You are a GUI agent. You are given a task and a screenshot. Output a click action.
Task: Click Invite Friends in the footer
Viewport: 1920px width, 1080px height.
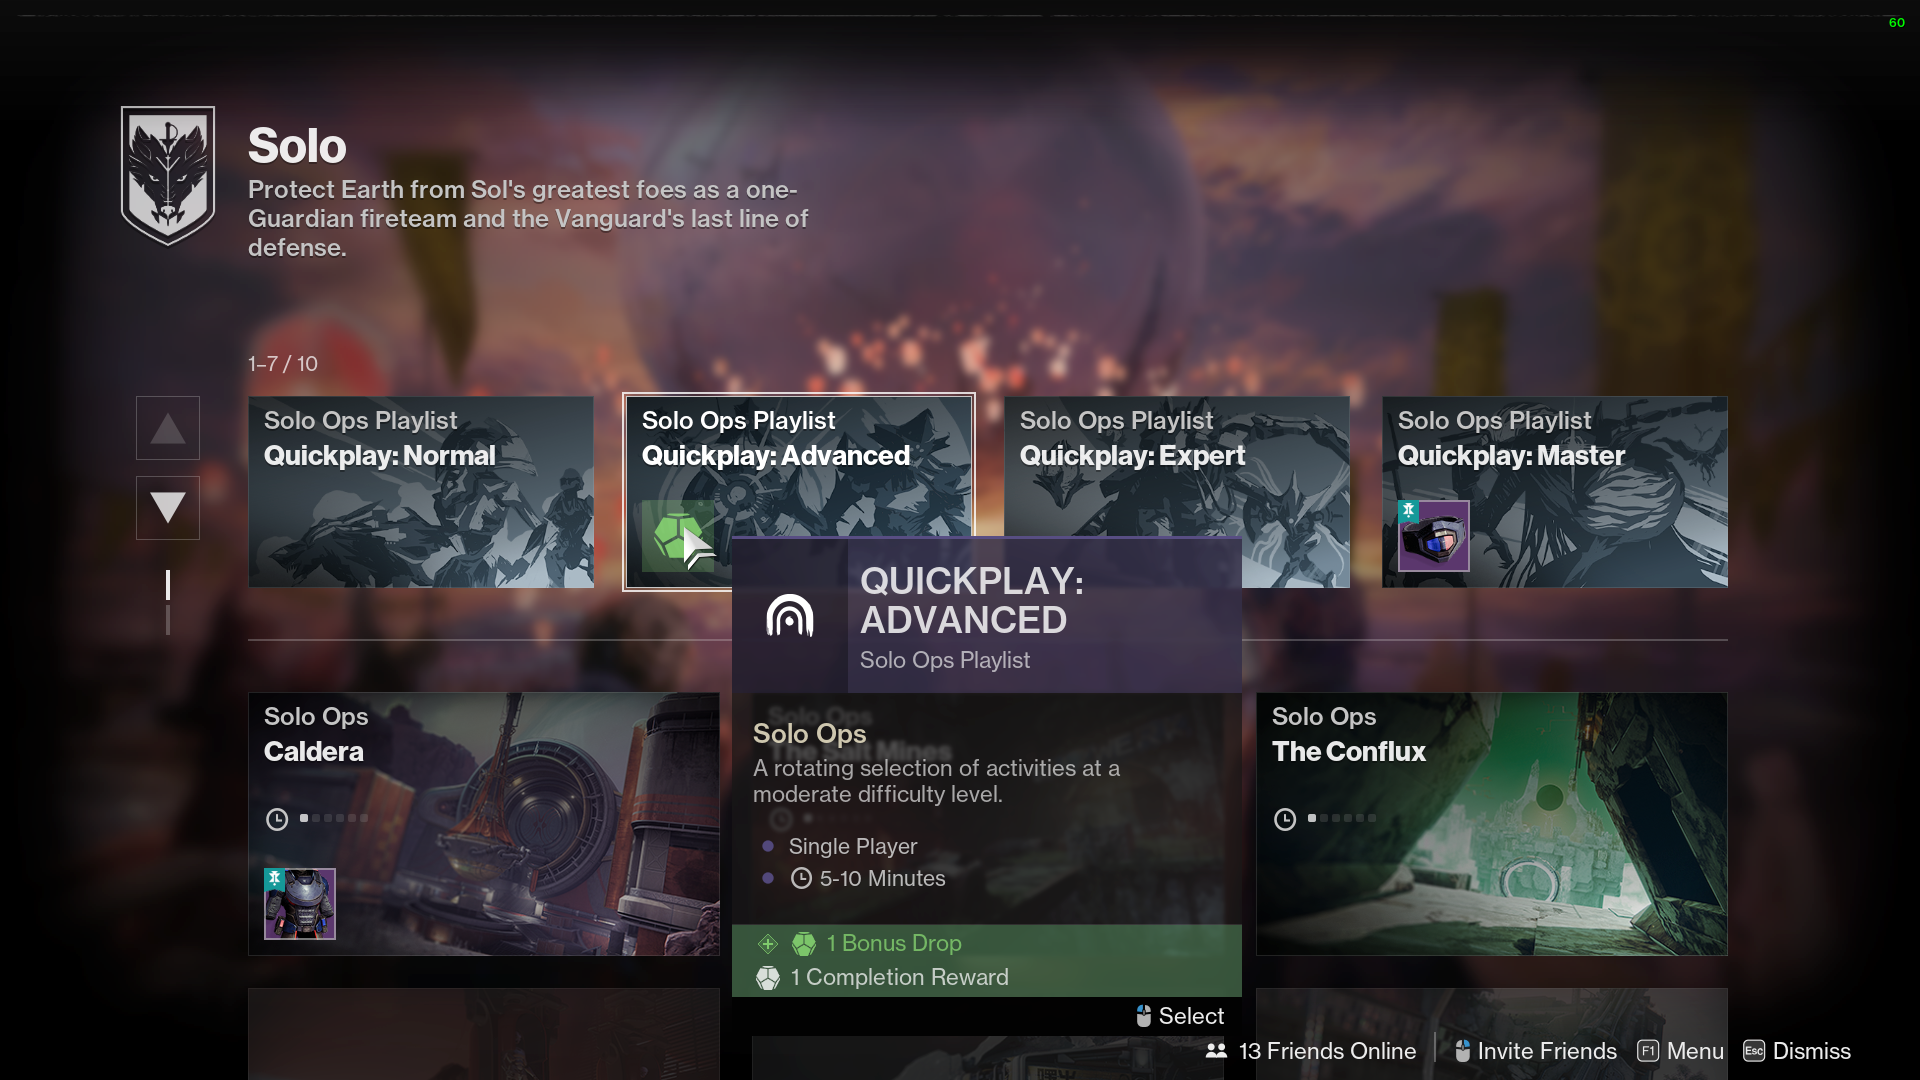click(x=1535, y=1051)
